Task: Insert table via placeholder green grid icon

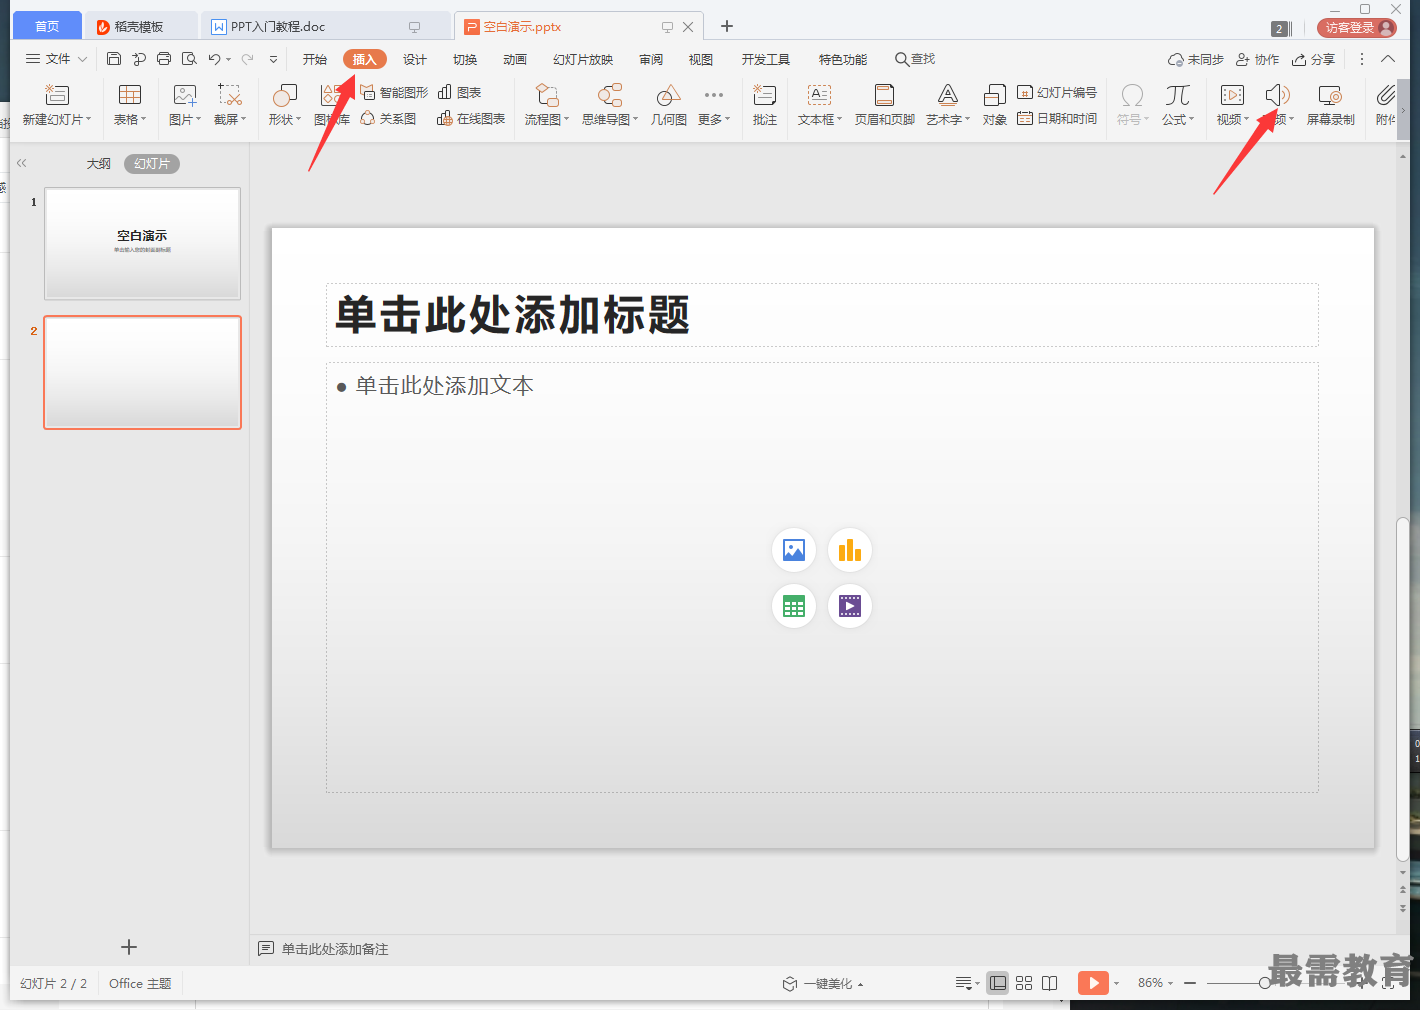Action: [x=794, y=606]
